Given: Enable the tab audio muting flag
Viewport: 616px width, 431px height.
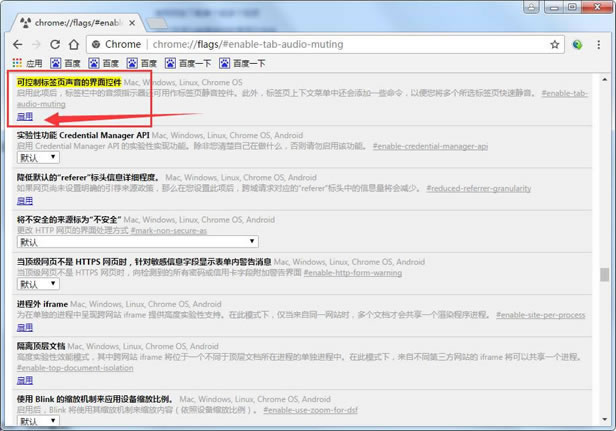Looking at the screenshot, I should [x=25, y=116].
